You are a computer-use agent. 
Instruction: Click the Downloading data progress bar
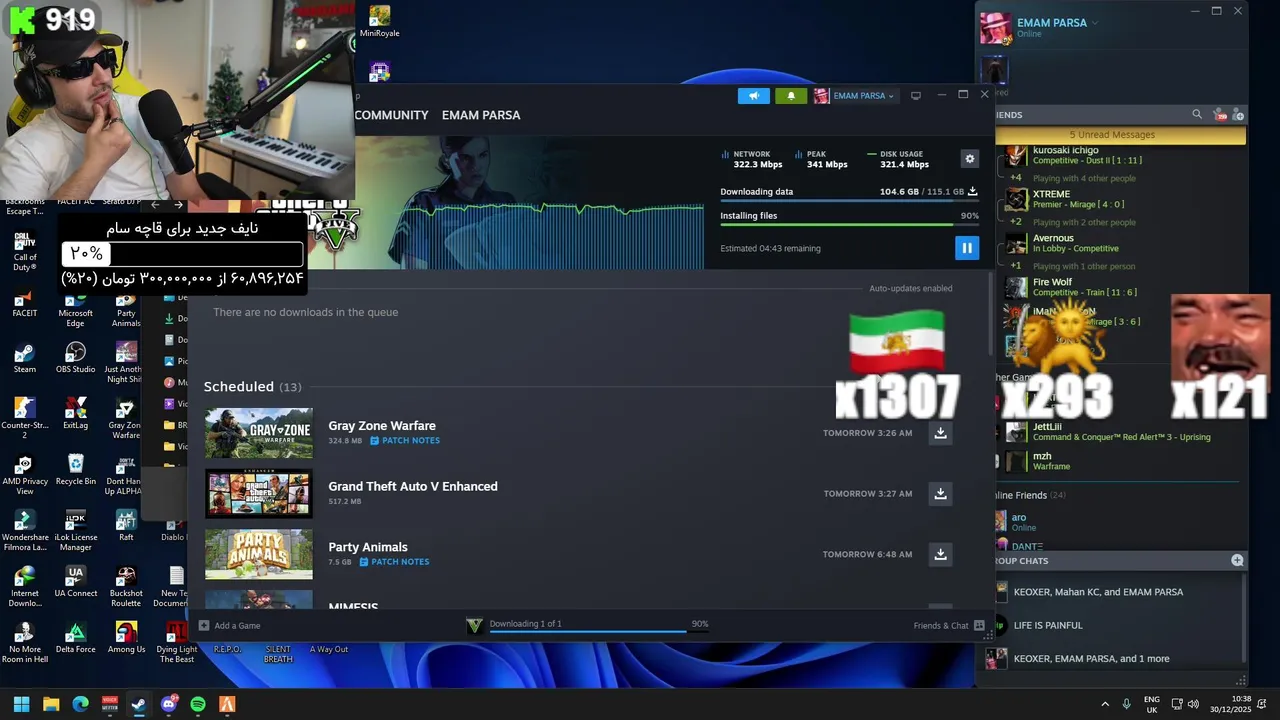pos(849,201)
